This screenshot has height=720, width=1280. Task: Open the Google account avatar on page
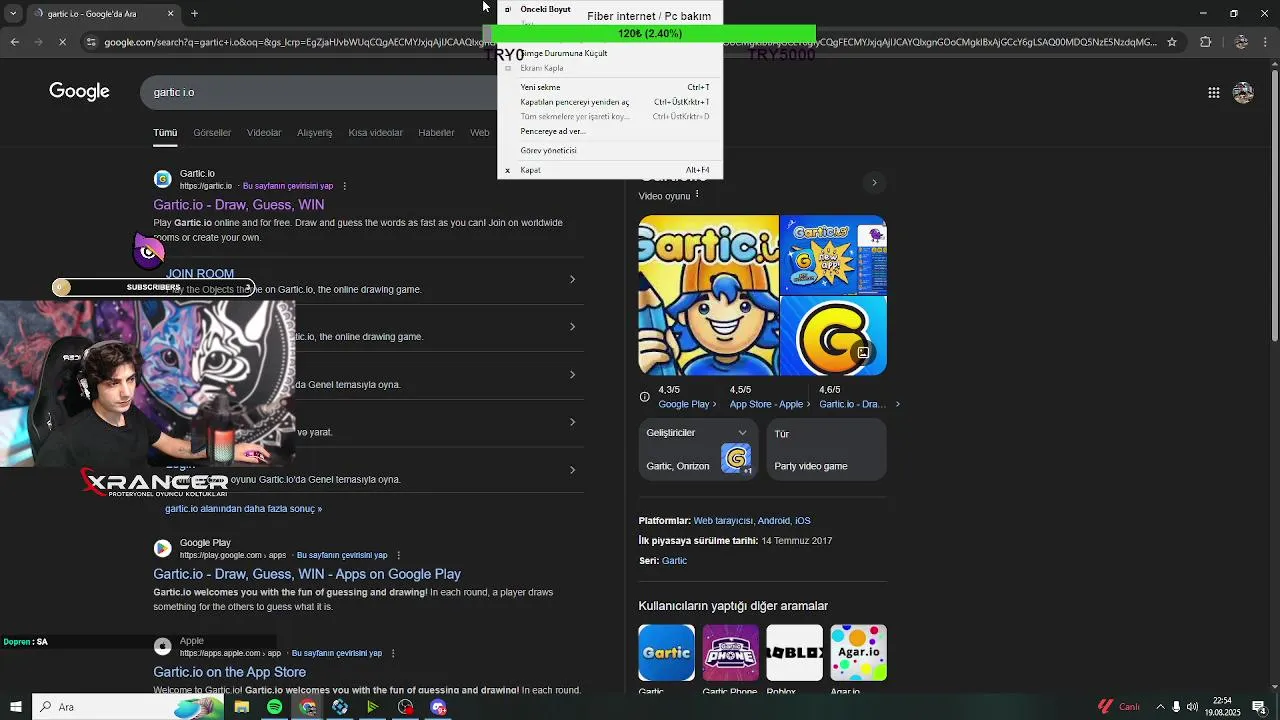tap(1243, 92)
